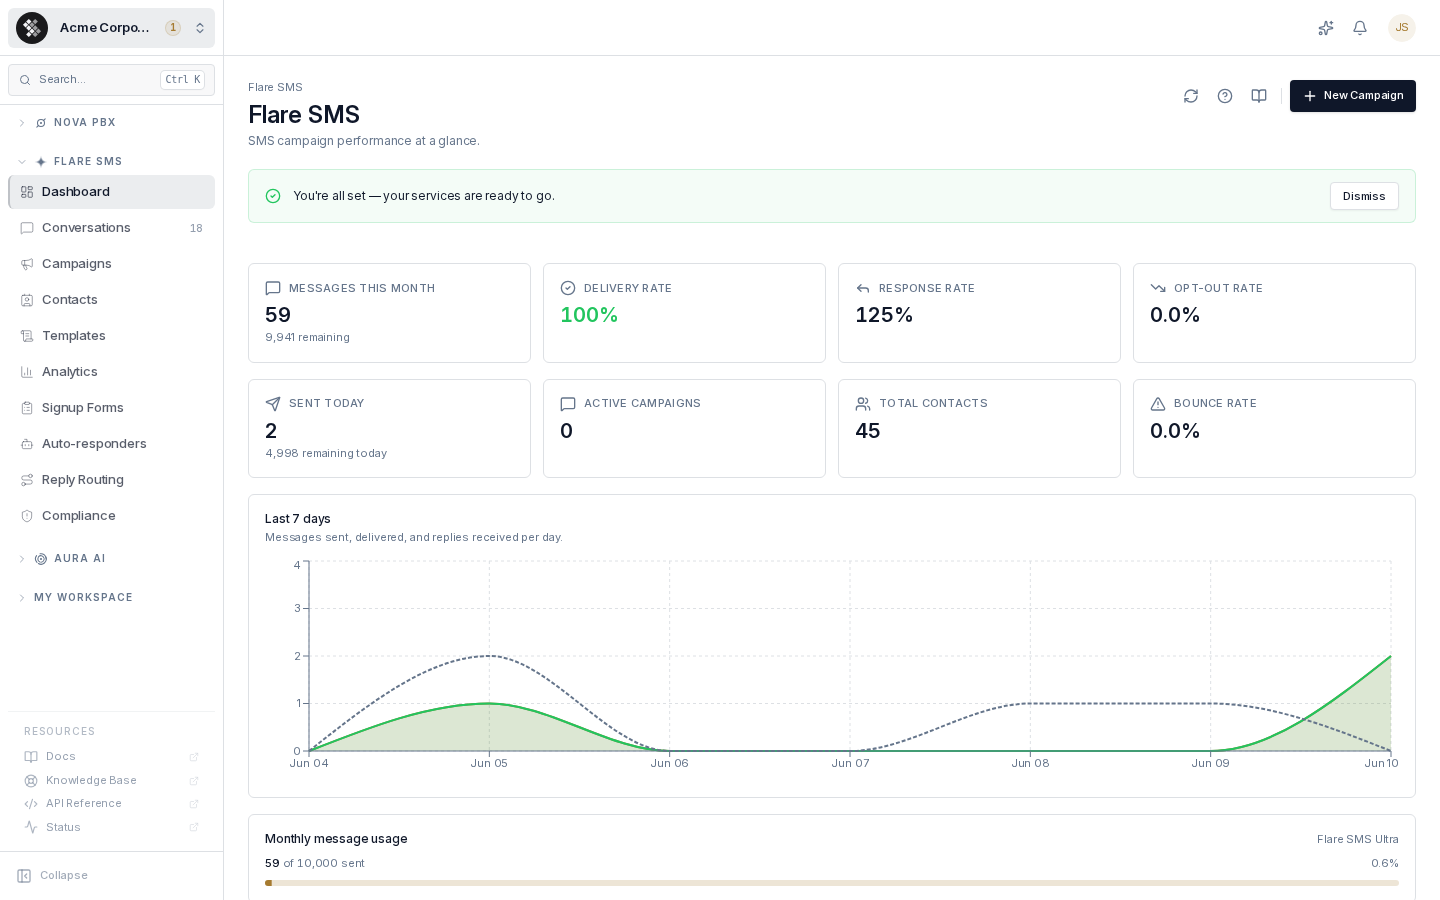
Task: Open the JS user avatar menu
Action: pyautogui.click(x=1402, y=28)
